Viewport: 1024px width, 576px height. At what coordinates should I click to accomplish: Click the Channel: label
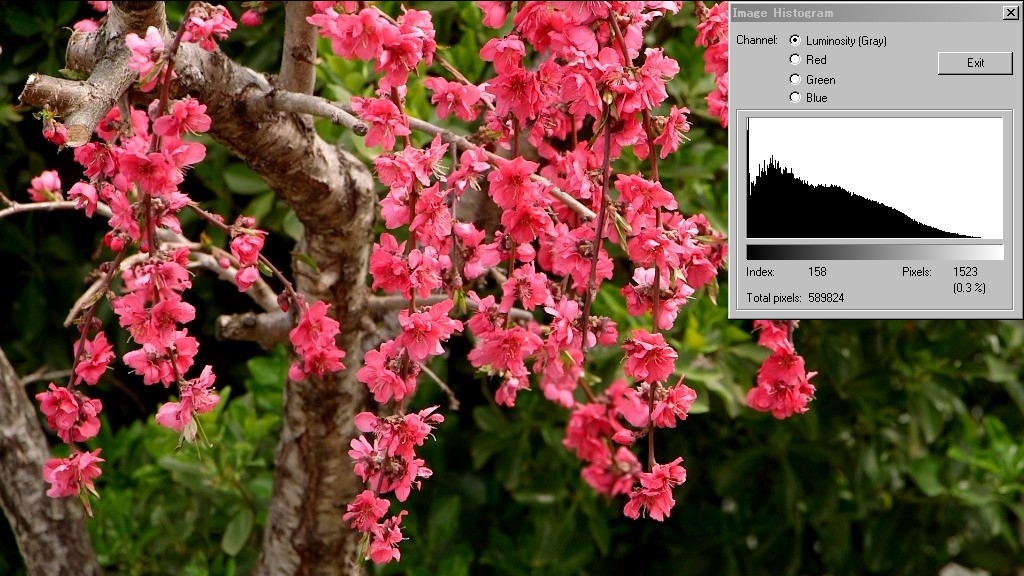[x=757, y=40]
